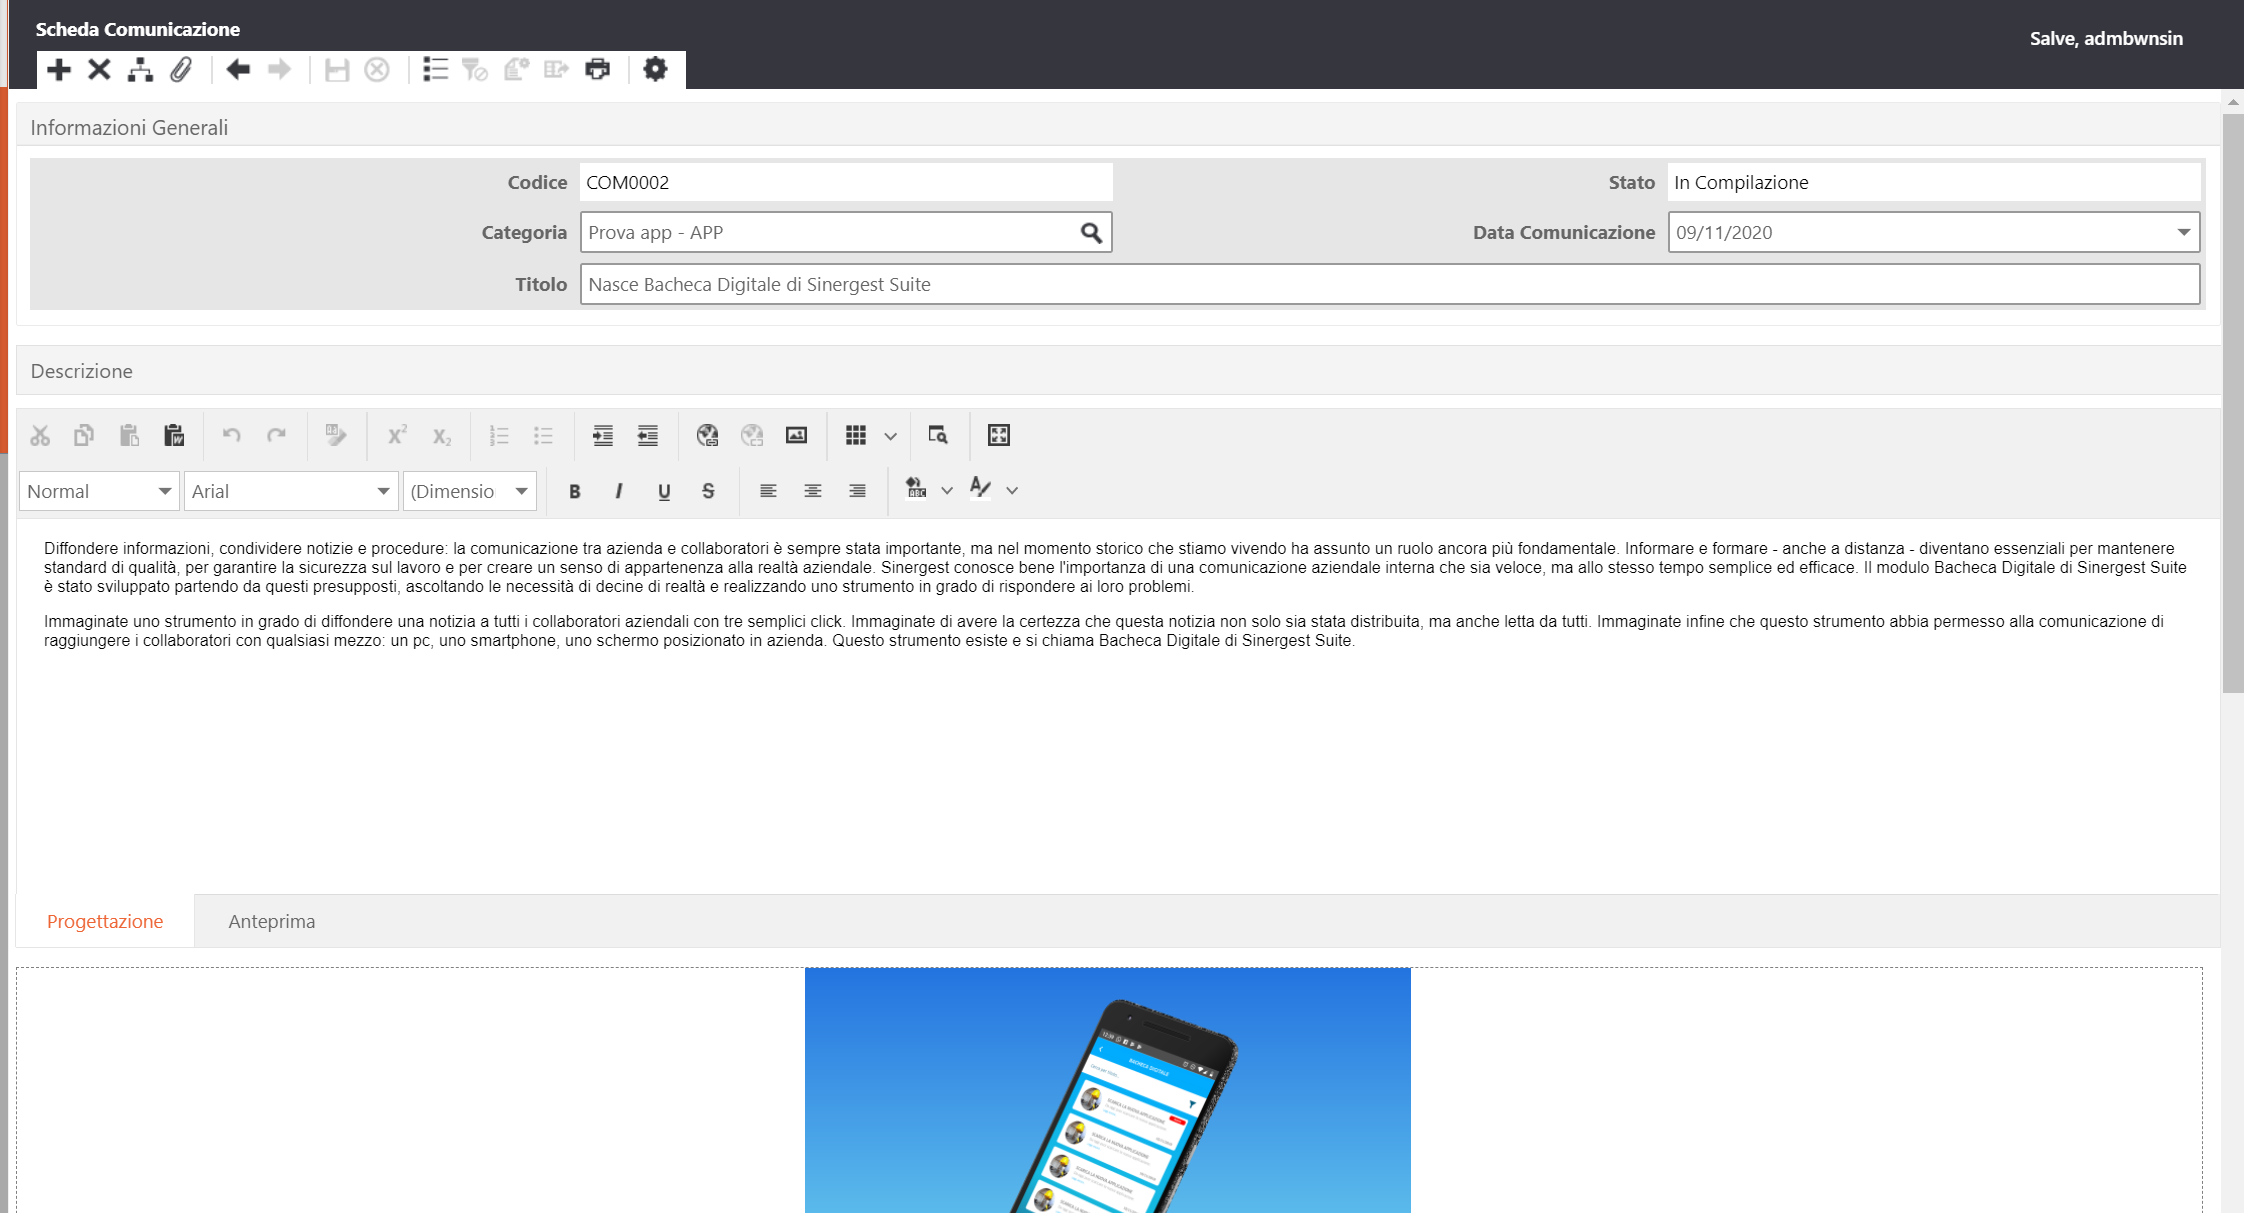Apply subscript formatting
The width and height of the screenshot is (2244, 1213).
(x=441, y=436)
